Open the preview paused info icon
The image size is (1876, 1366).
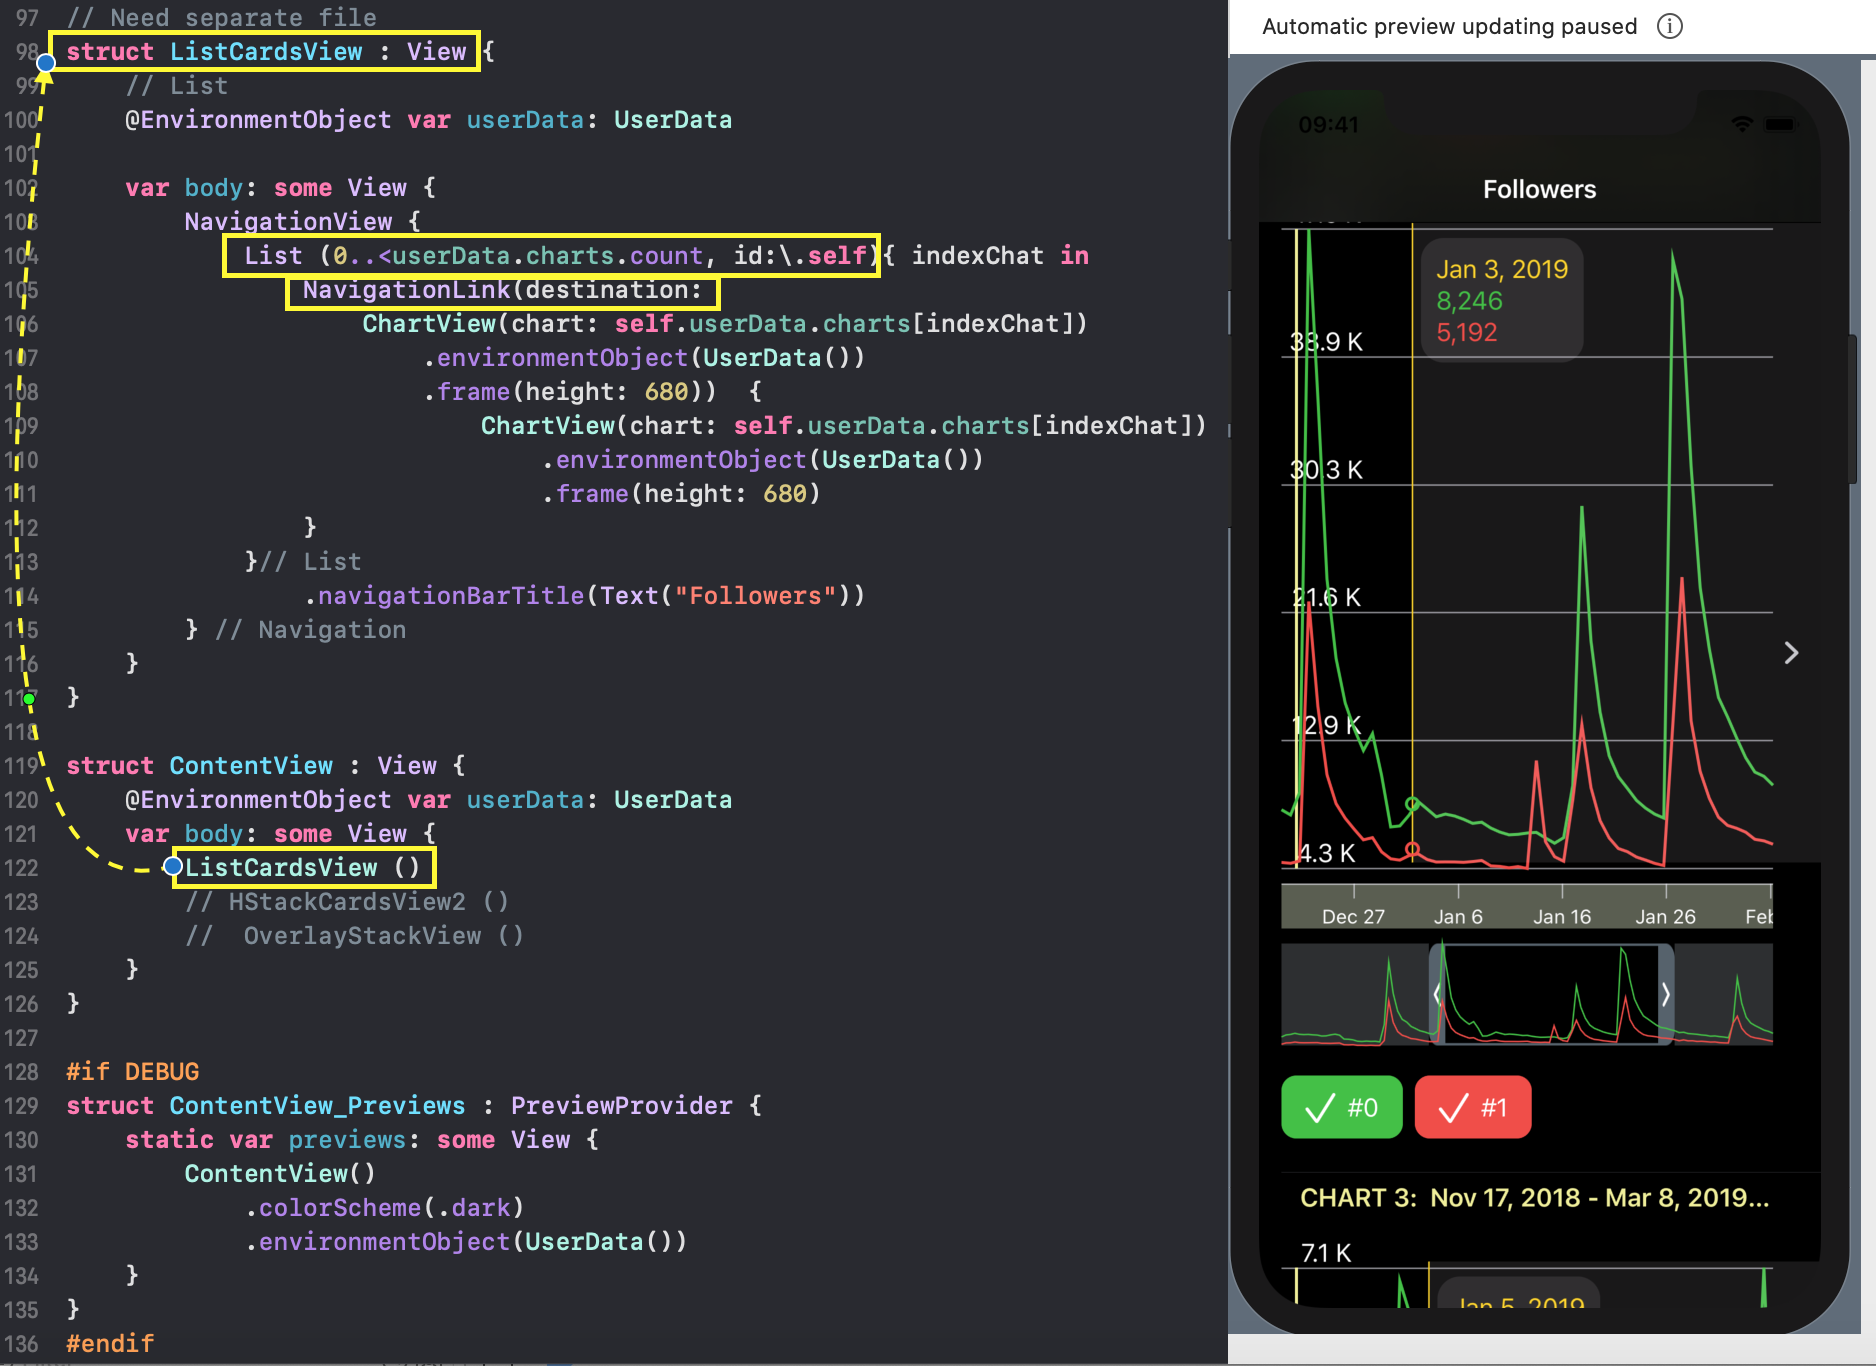1670,26
